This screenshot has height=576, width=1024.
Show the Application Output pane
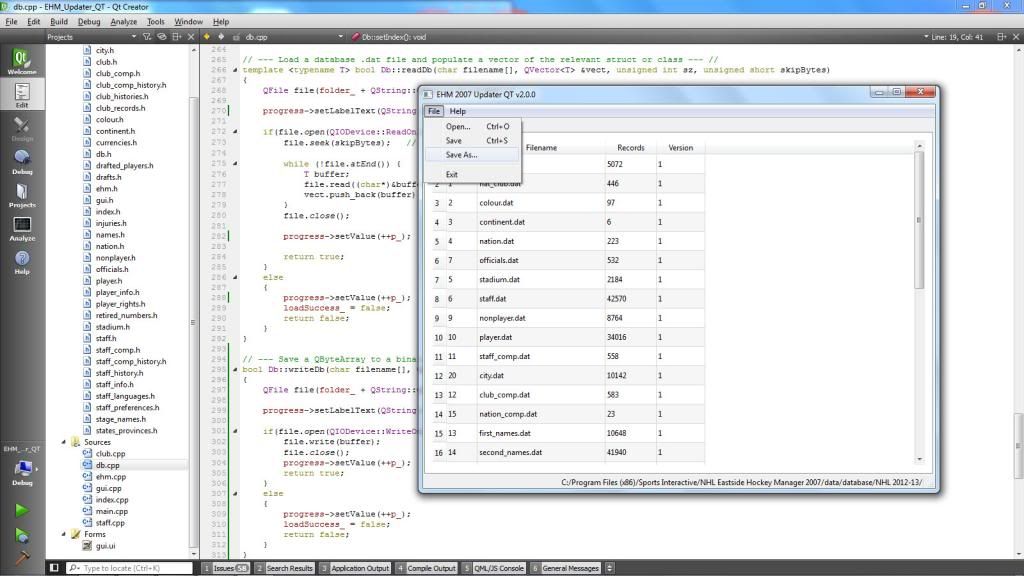[355, 568]
